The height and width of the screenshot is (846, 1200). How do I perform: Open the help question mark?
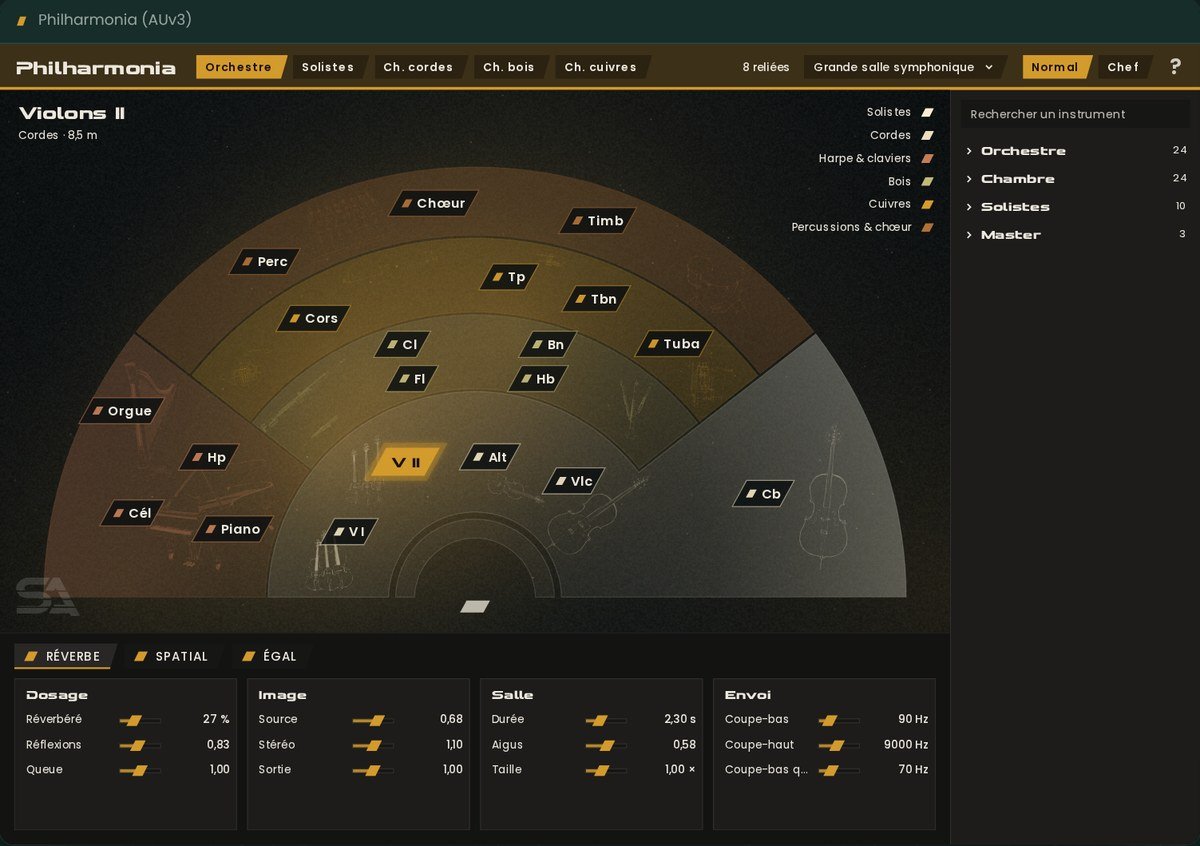pos(1176,67)
